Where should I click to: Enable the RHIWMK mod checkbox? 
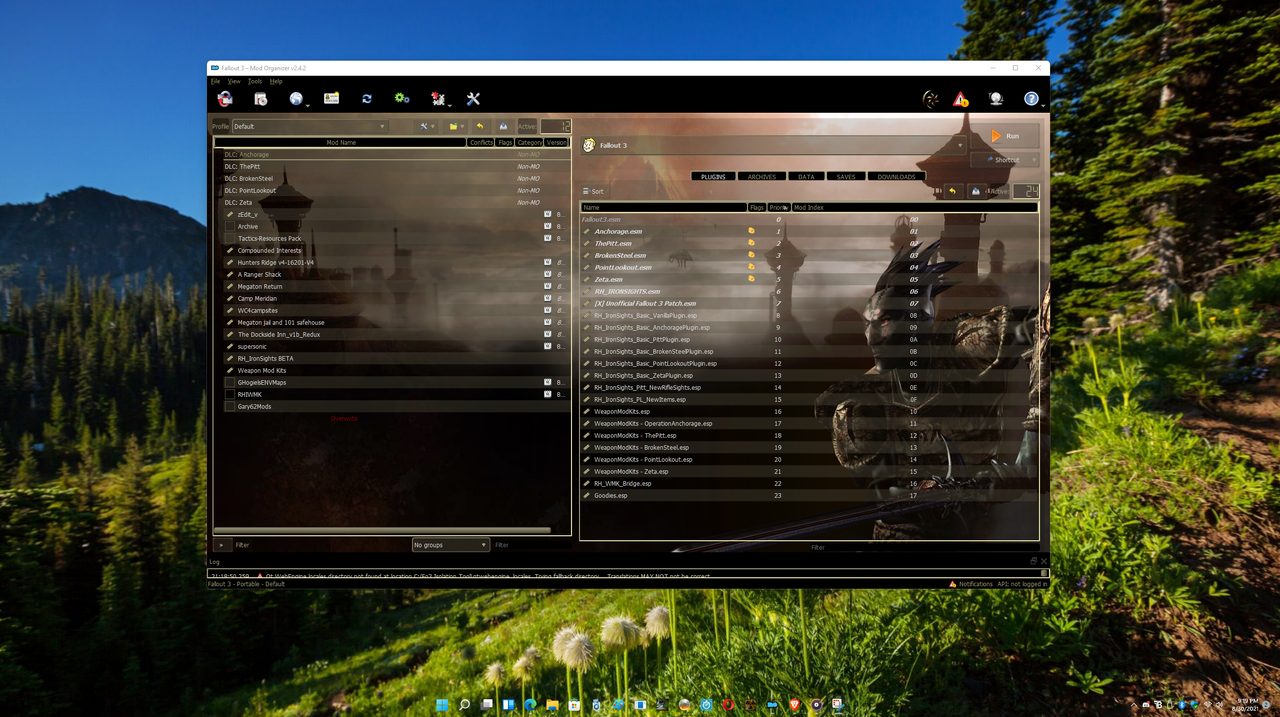pyautogui.click(x=230, y=394)
